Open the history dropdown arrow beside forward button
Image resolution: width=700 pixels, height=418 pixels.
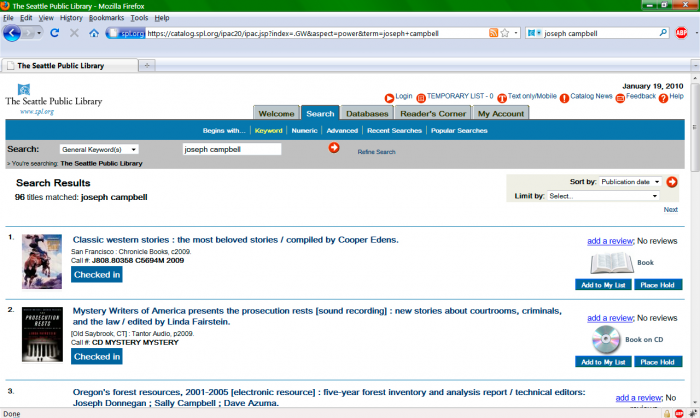pyautogui.click(x=39, y=33)
